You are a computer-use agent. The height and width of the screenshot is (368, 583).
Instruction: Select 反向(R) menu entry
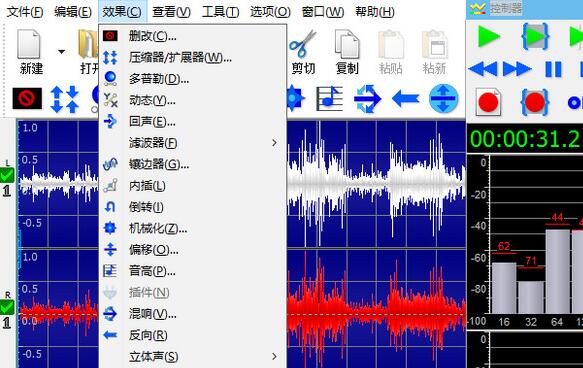(x=193, y=335)
